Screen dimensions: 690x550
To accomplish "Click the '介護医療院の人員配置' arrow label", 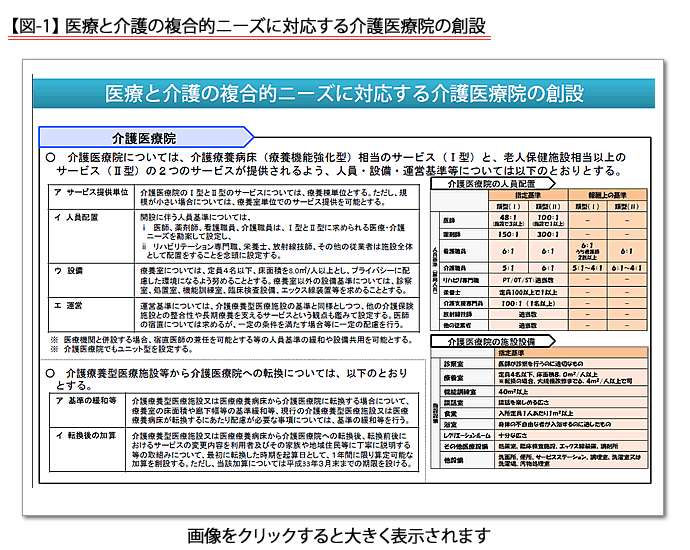I will [492, 183].
